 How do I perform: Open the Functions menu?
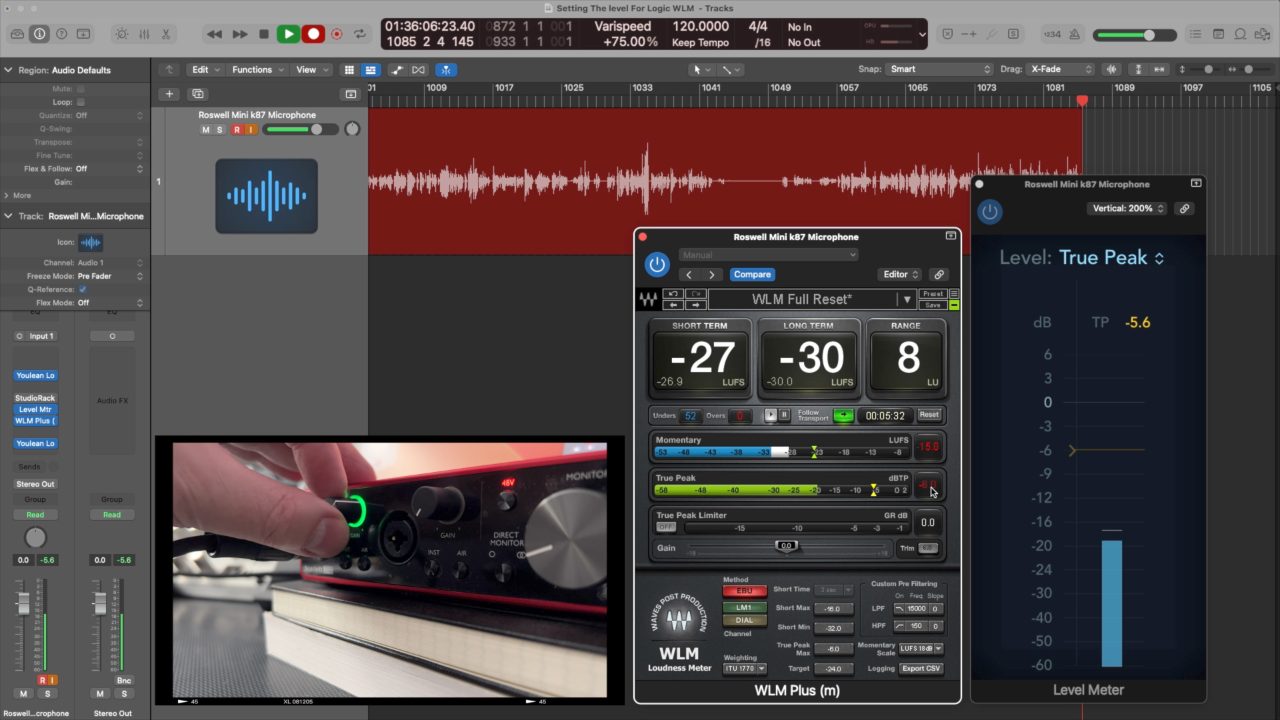tap(257, 70)
